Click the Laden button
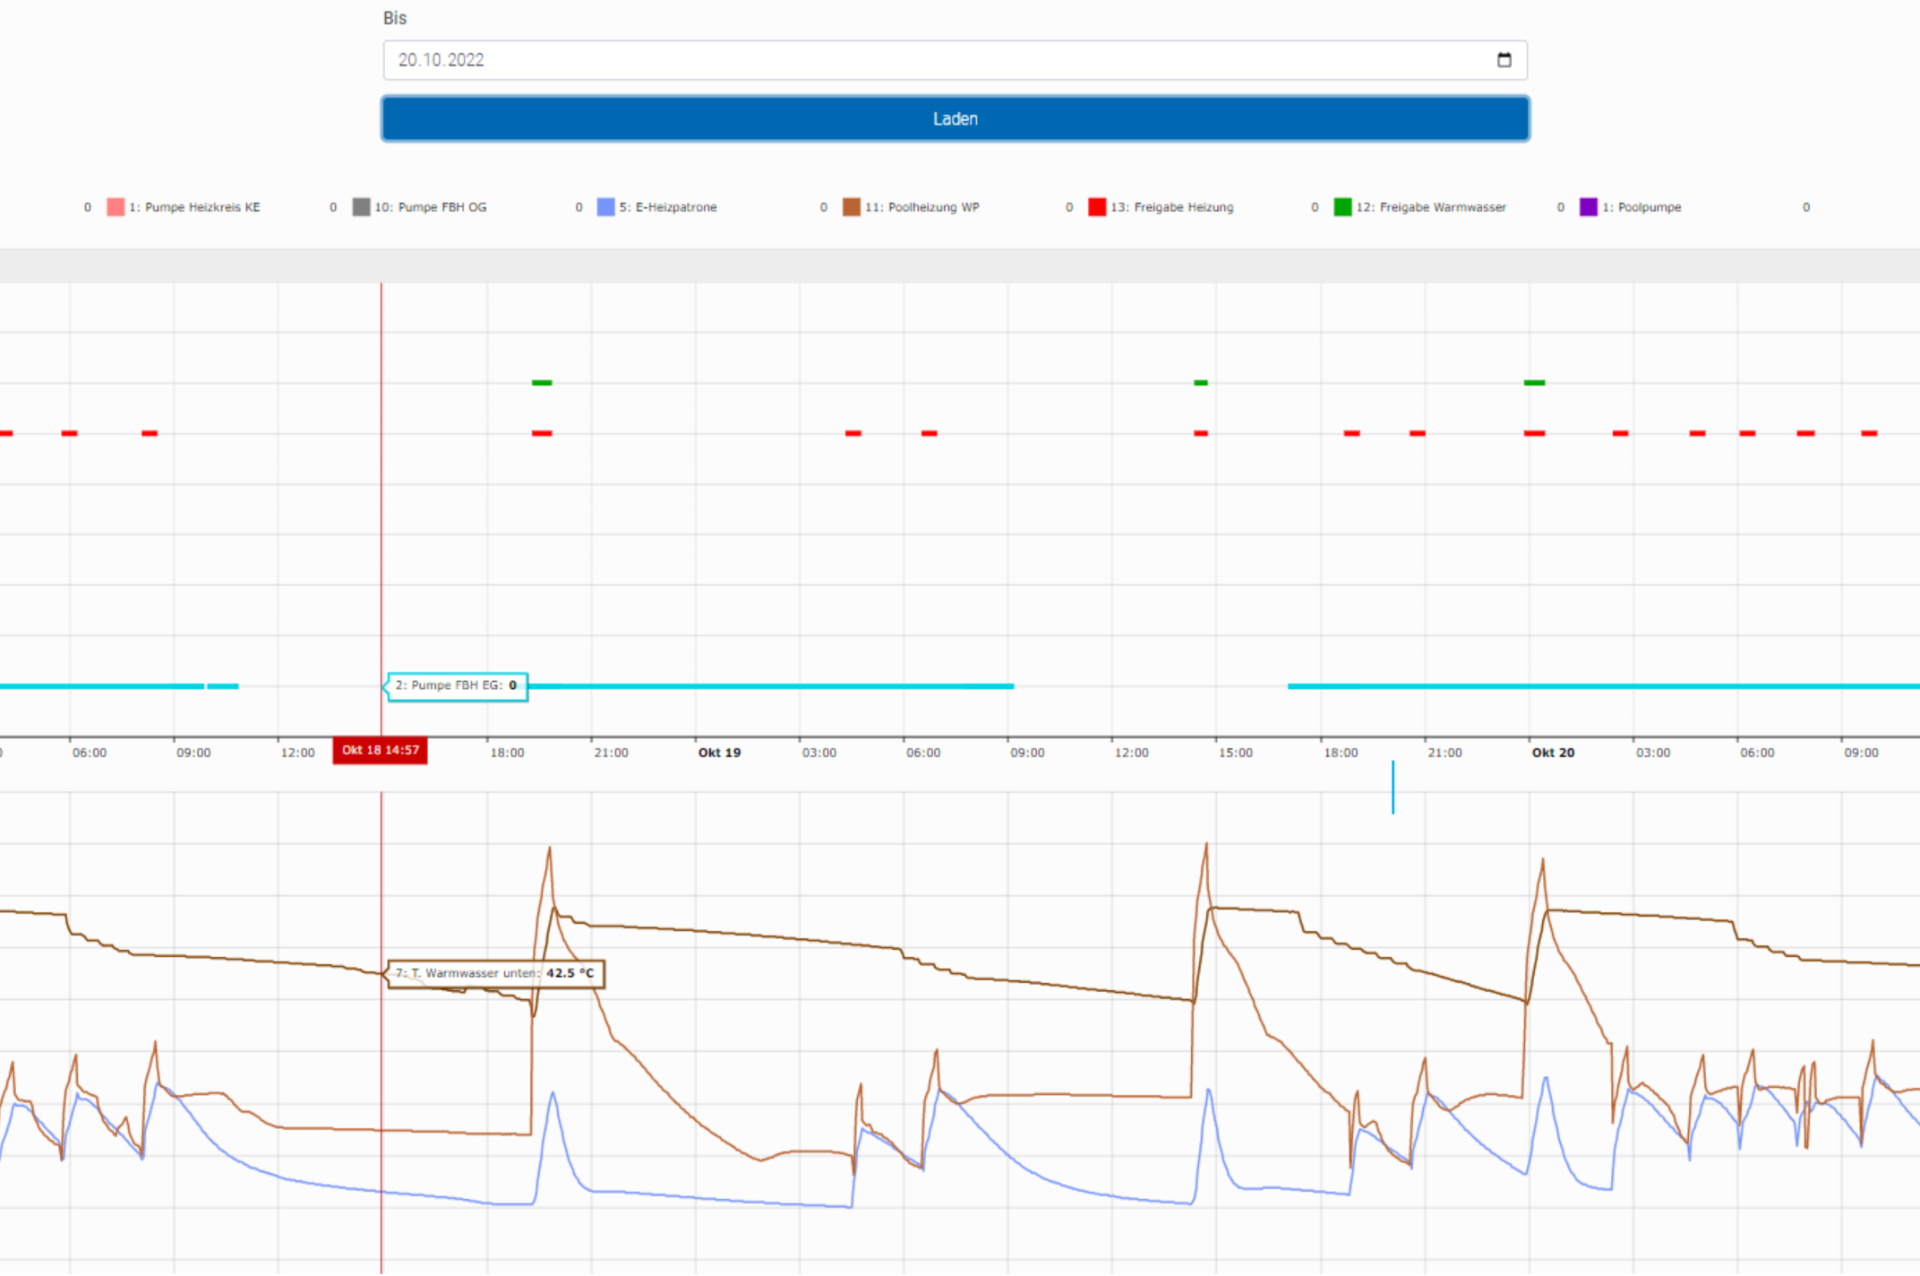This screenshot has width=1920, height=1276. (955, 119)
